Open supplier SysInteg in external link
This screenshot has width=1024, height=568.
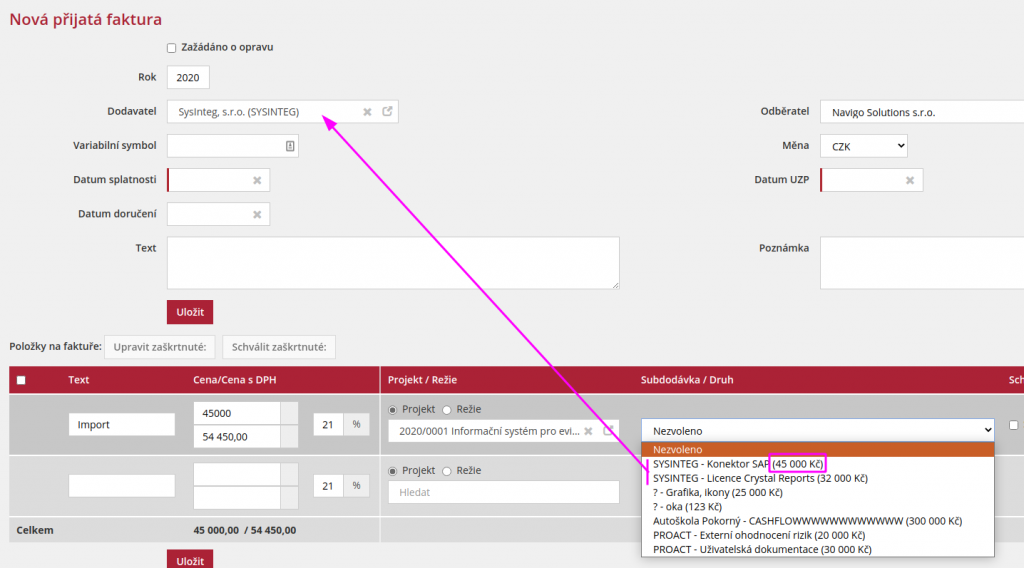(x=387, y=112)
